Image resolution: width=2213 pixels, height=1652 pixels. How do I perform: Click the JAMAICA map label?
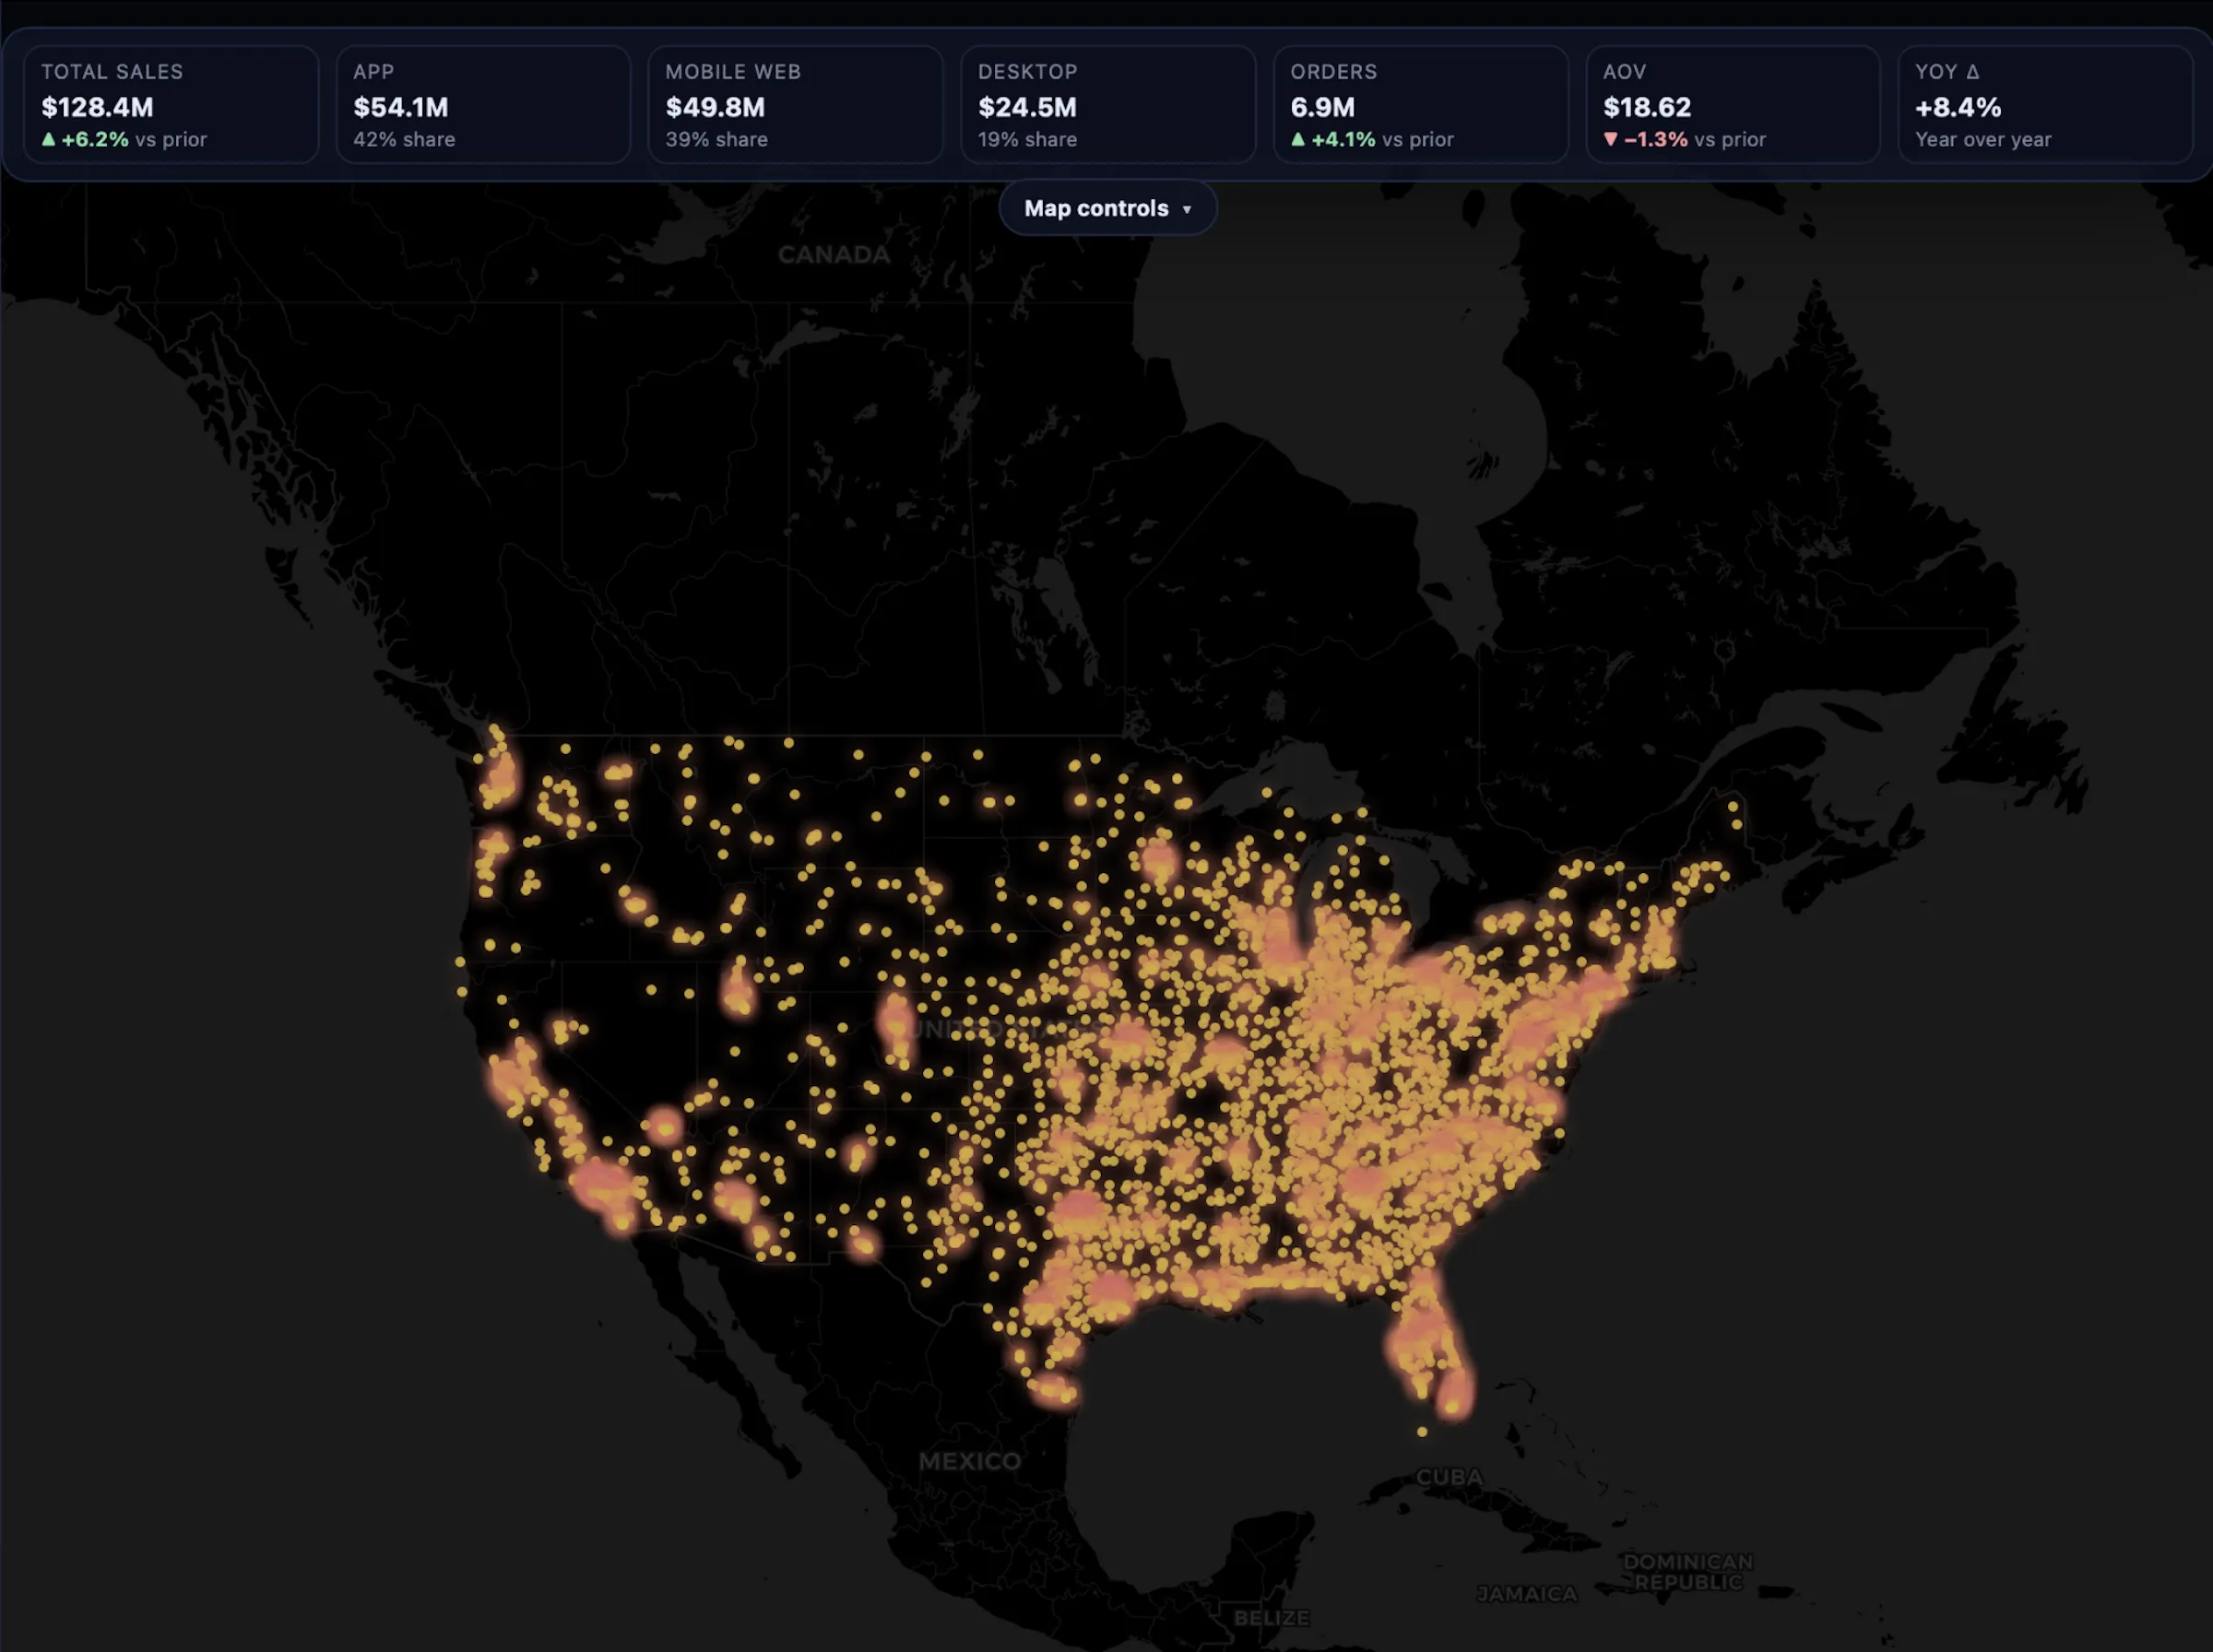[x=1526, y=1593]
